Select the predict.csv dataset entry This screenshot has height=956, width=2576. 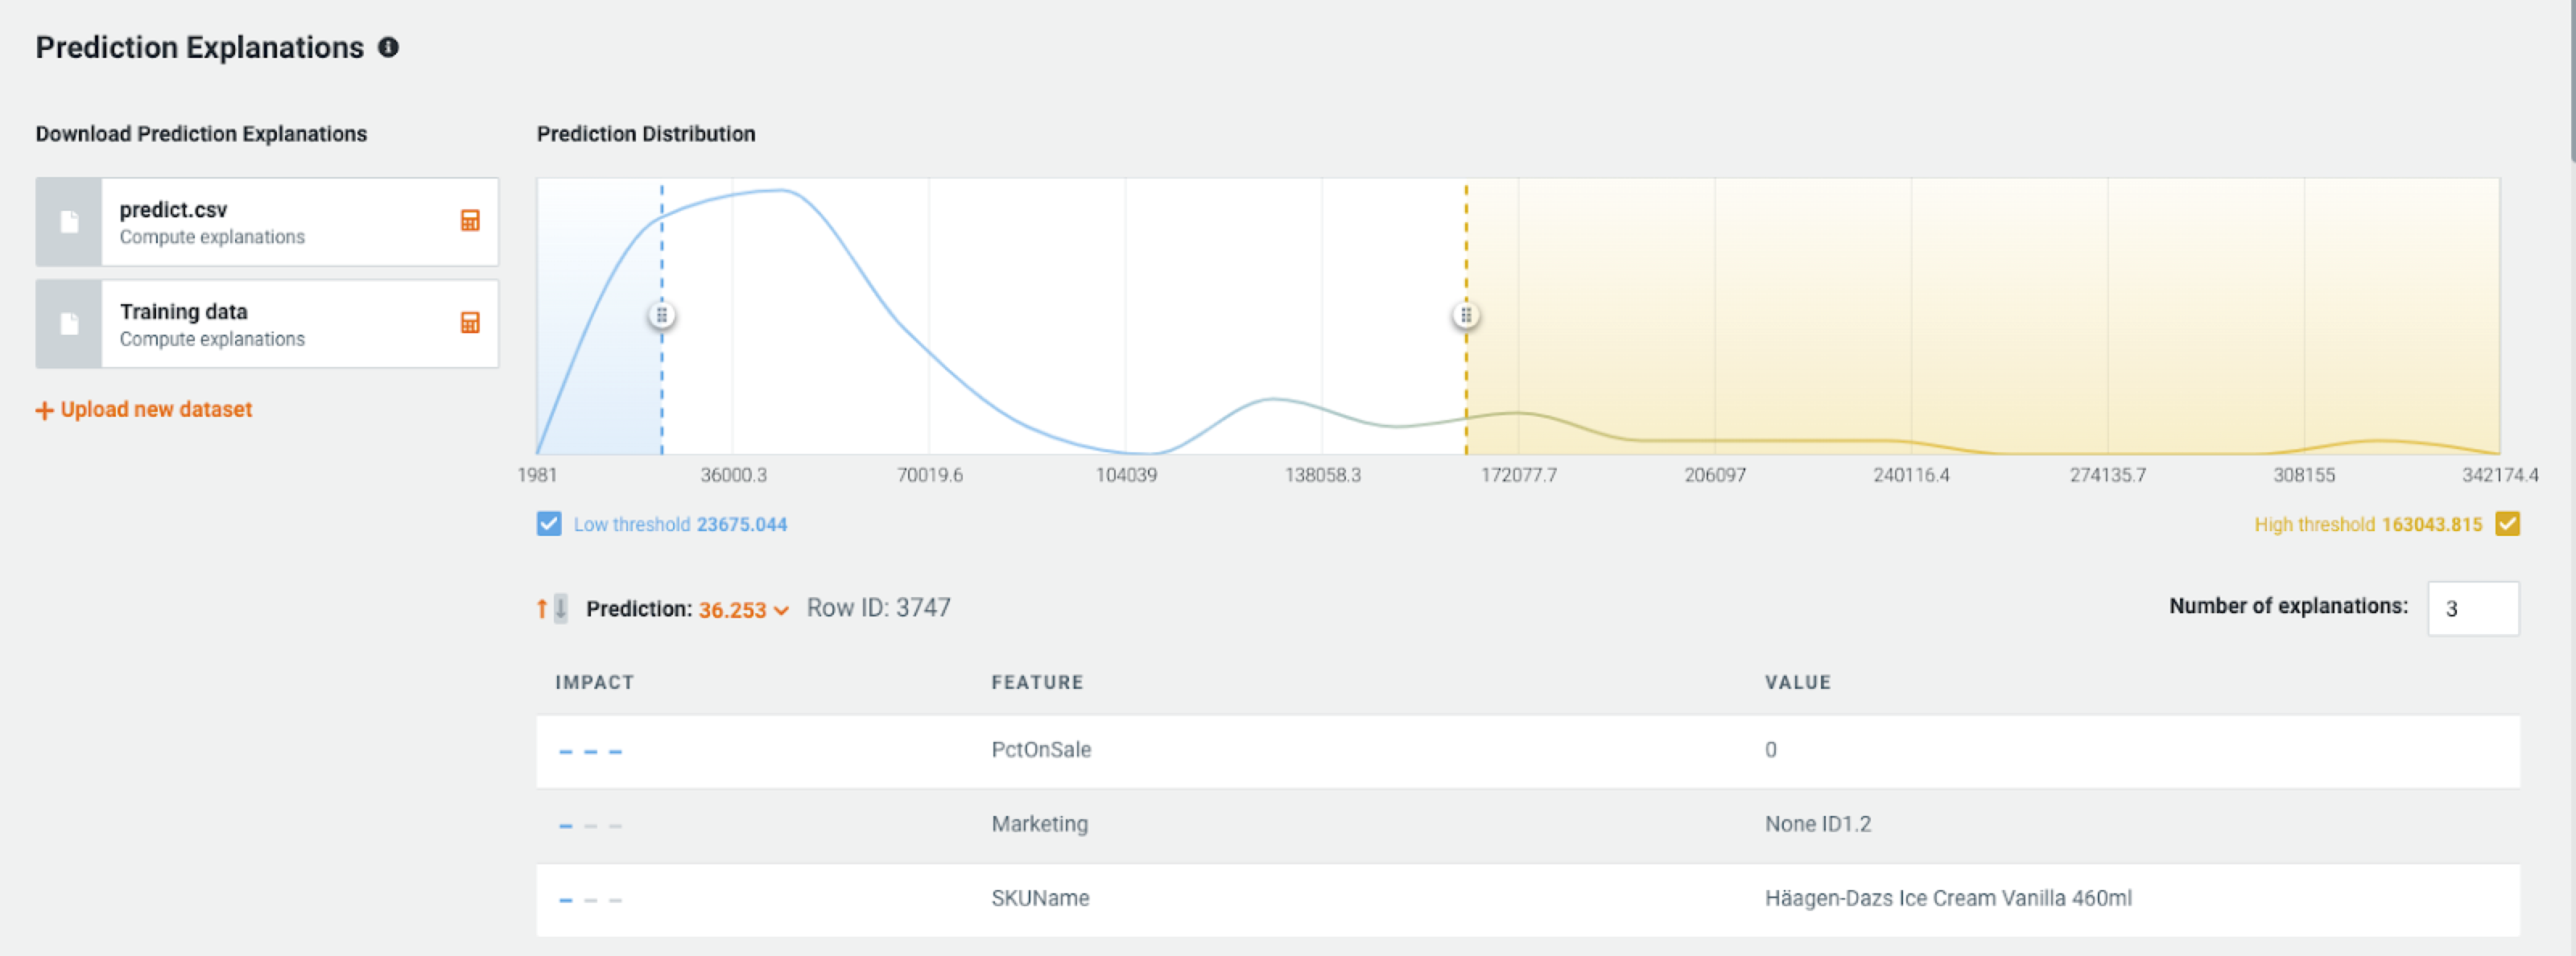280,222
